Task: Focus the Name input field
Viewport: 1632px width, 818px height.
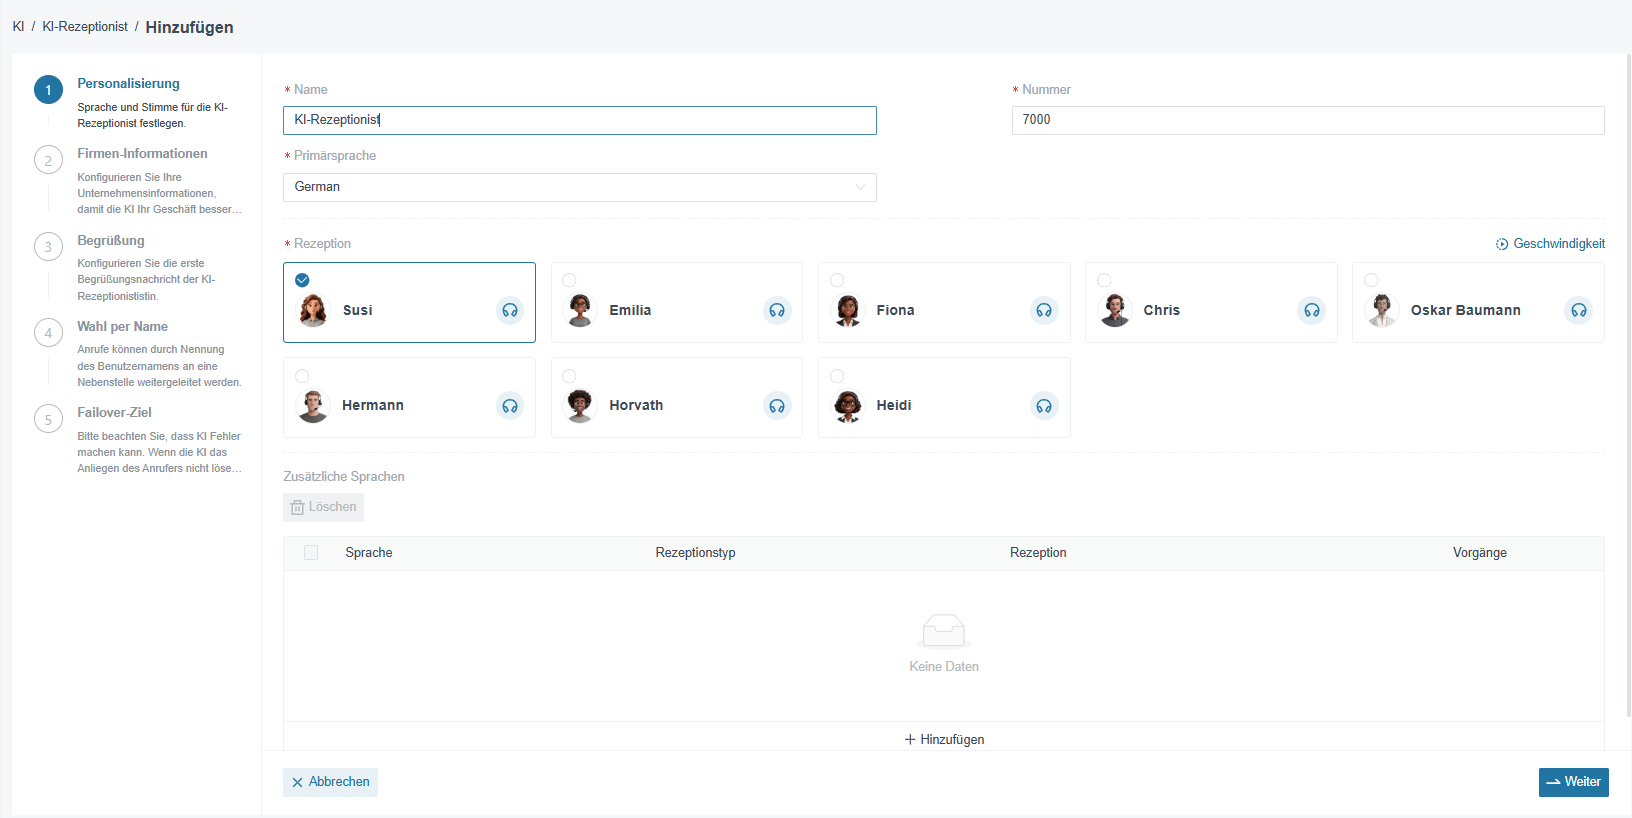Action: (580, 120)
